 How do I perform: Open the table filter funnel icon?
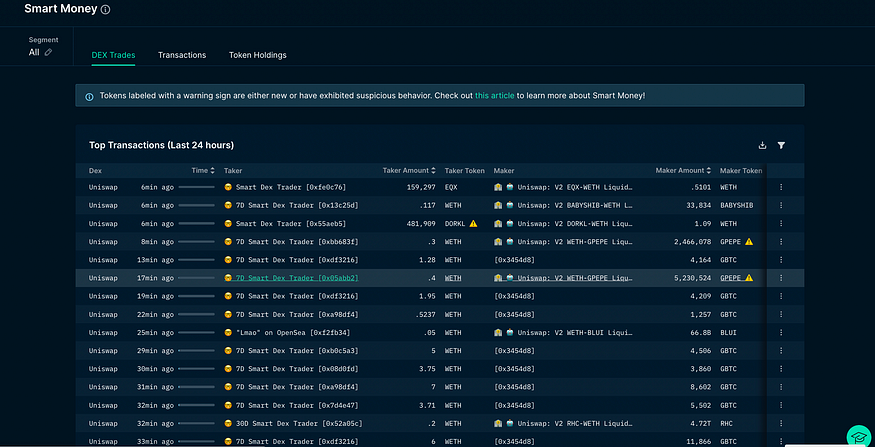point(781,145)
